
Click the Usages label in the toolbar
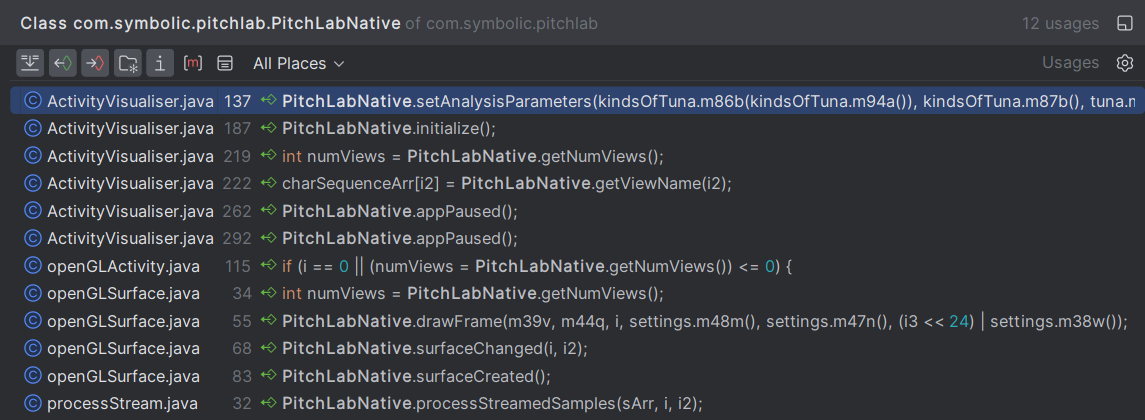(x=1069, y=63)
